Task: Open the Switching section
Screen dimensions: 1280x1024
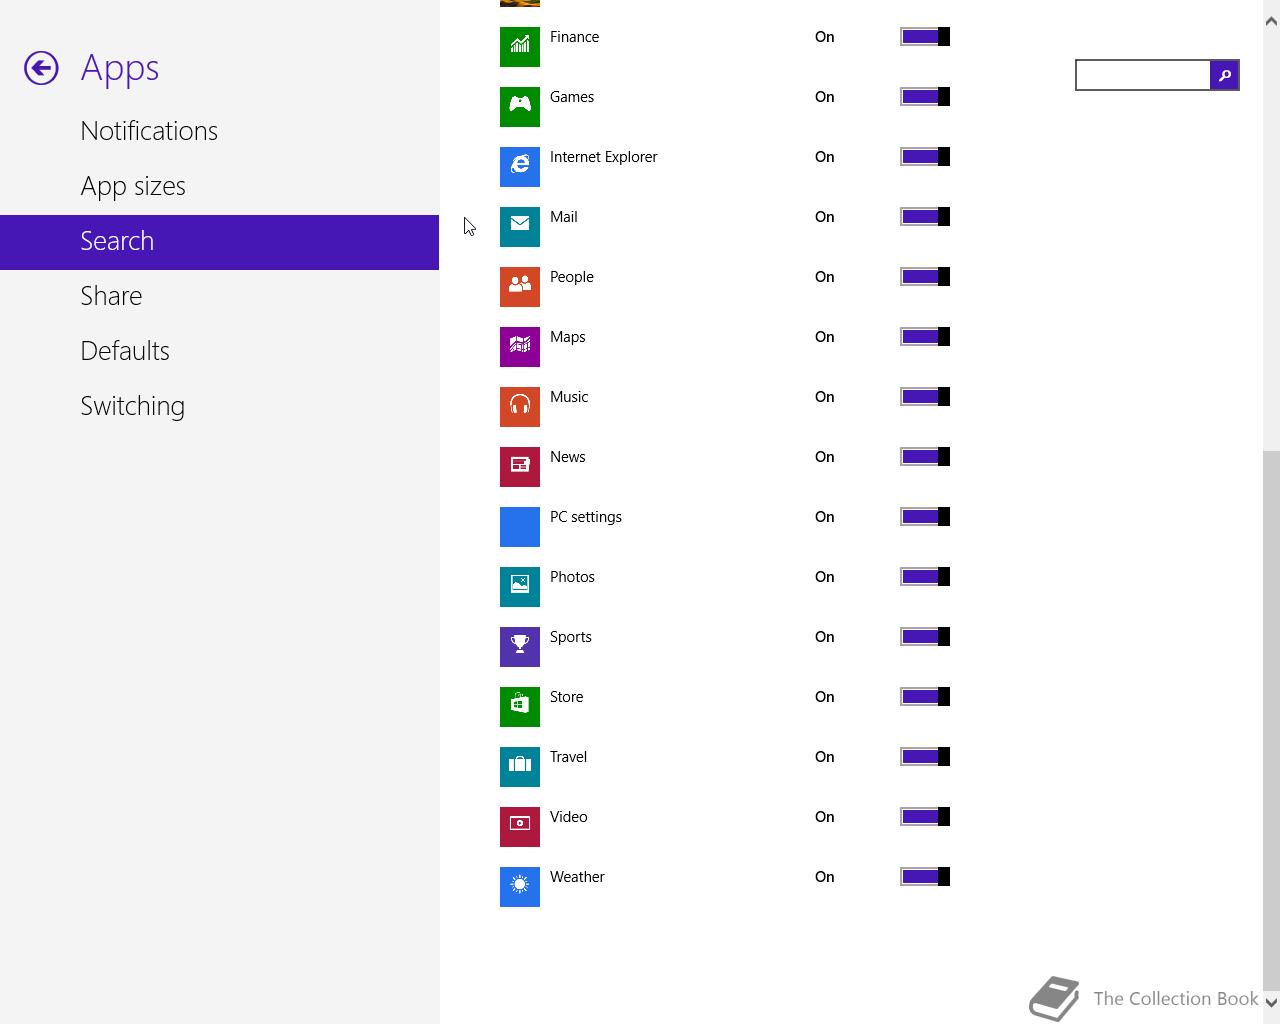Action: click(x=219, y=407)
